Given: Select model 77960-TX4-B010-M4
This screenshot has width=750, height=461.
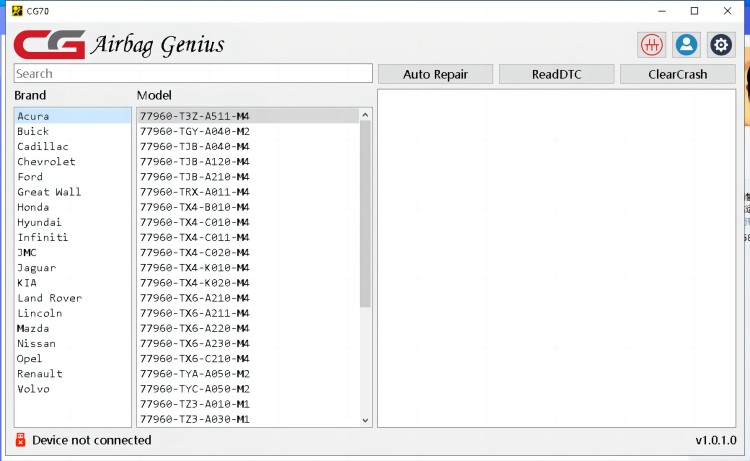Looking at the screenshot, I should (x=248, y=207).
